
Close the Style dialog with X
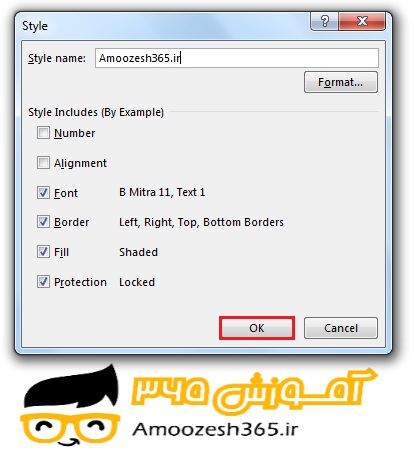(x=362, y=22)
